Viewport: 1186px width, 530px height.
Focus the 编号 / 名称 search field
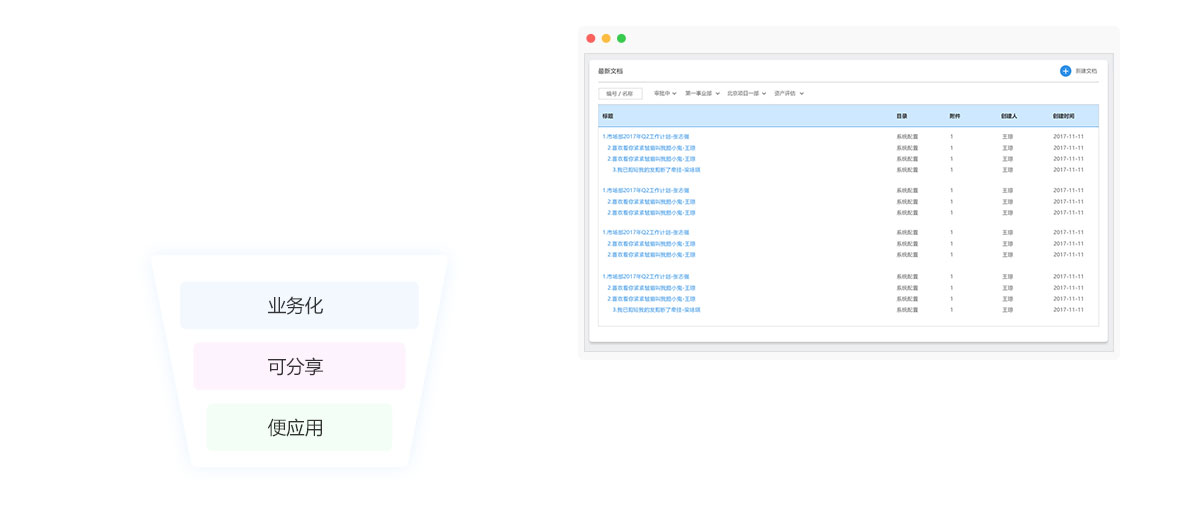click(620, 94)
